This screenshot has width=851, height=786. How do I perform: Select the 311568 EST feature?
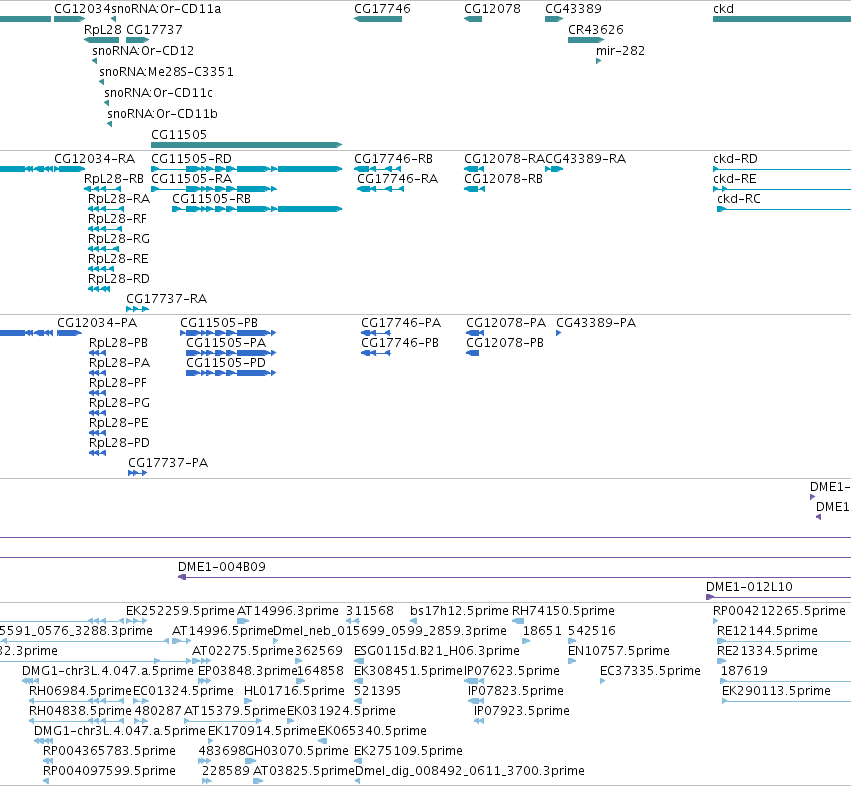(x=353, y=621)
